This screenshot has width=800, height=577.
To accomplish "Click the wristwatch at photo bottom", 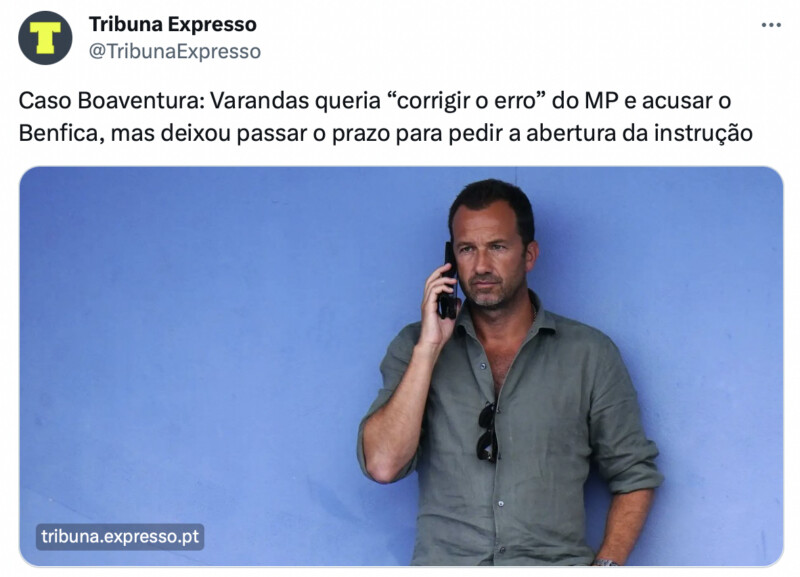I will click(x=606, y=562).
